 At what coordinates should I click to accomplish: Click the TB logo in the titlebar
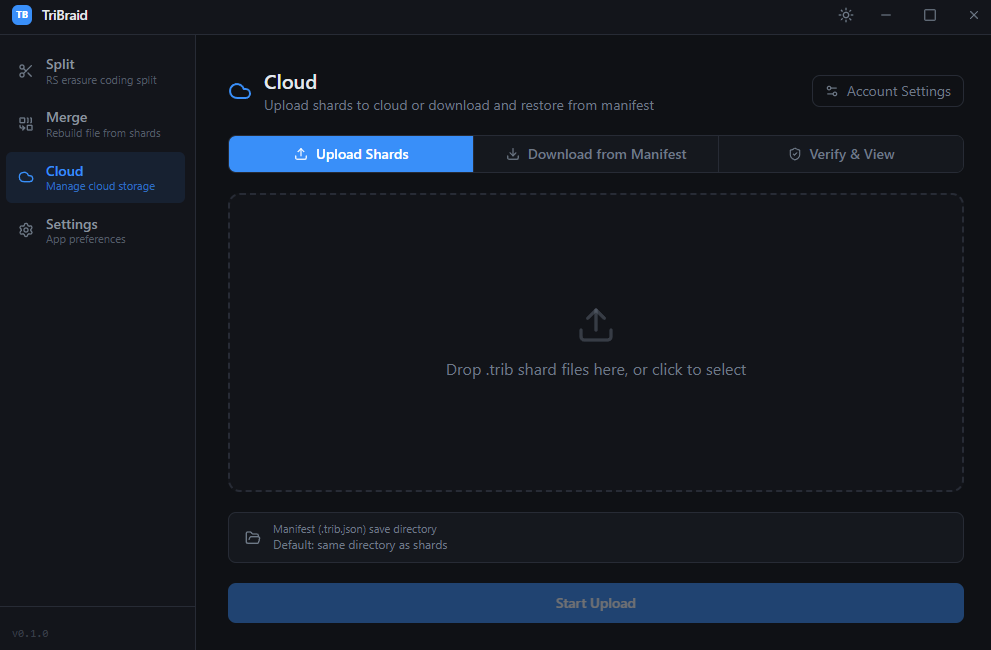[20, 15]
